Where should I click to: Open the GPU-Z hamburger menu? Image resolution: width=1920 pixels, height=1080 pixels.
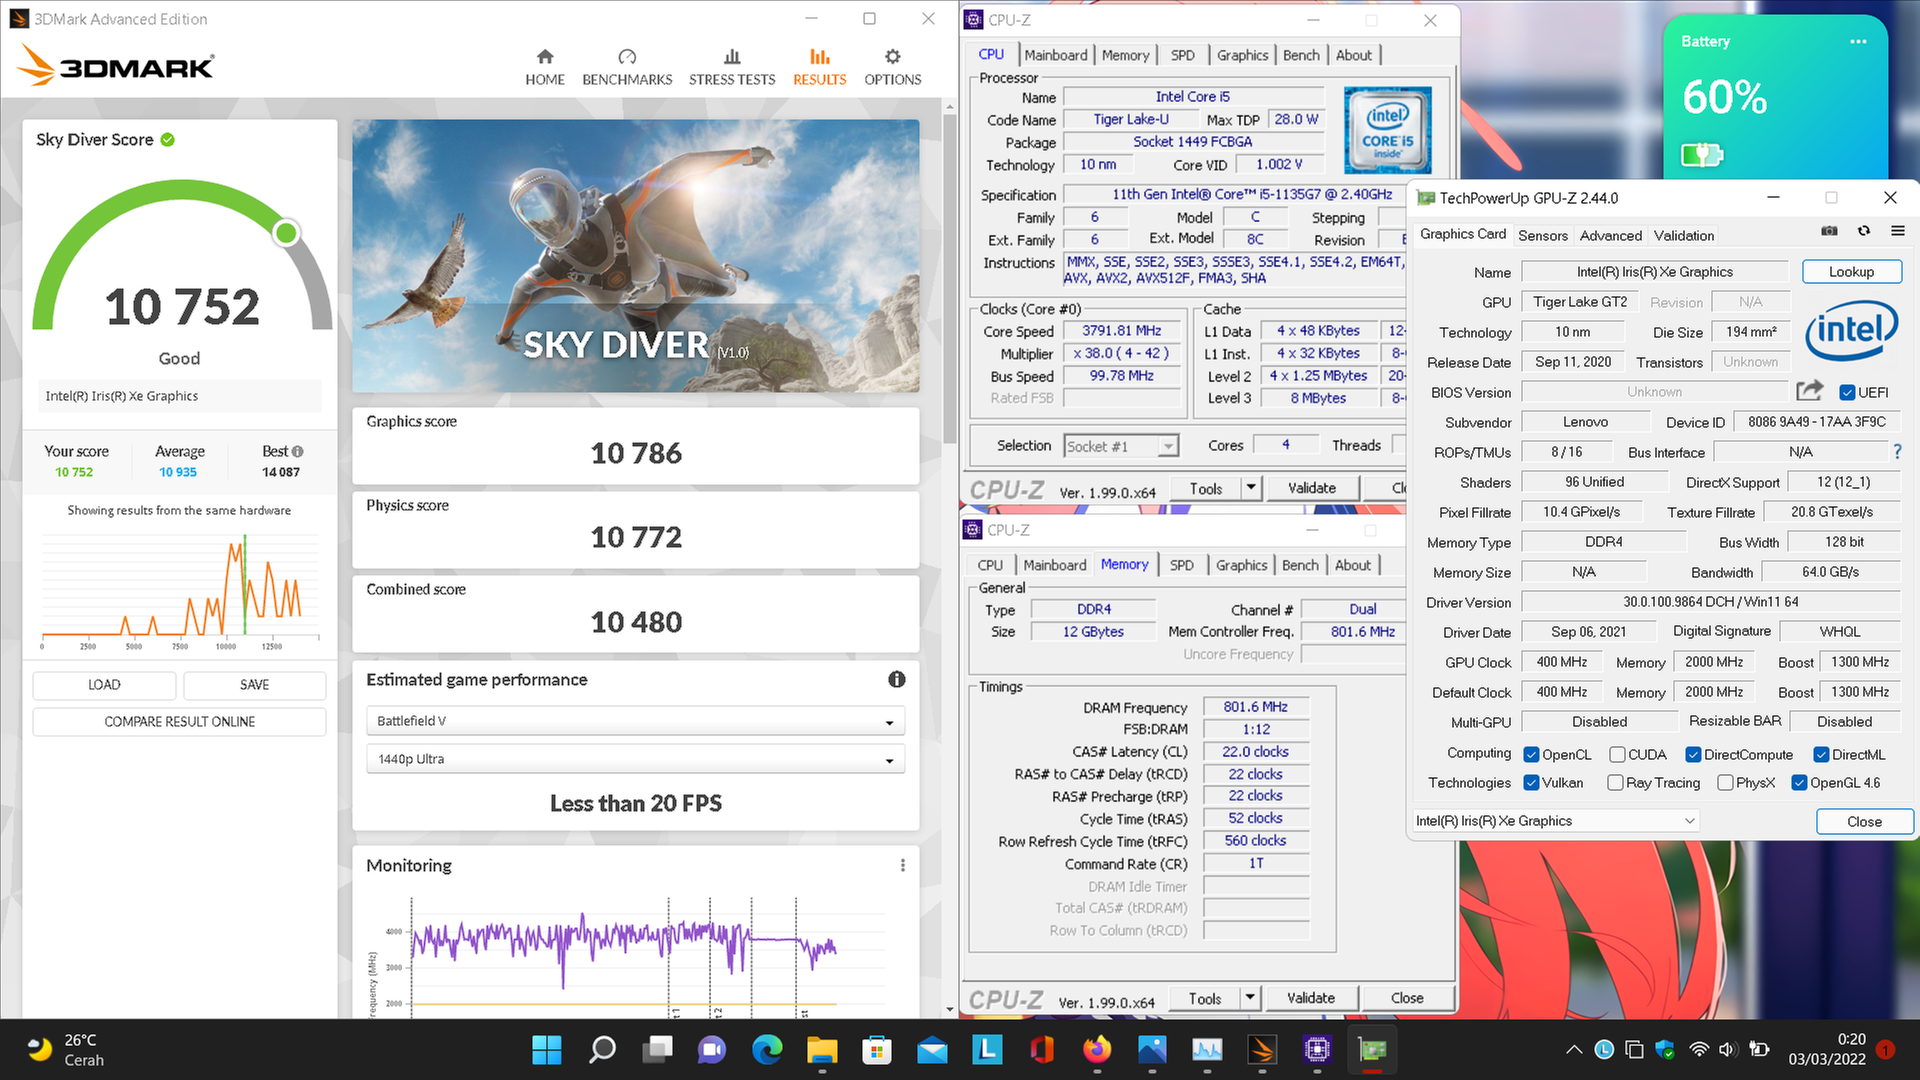point(1897,231)
